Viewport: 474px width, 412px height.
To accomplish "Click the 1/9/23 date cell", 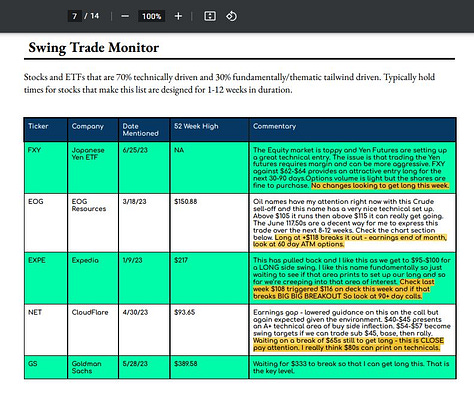I will (144, 278).
